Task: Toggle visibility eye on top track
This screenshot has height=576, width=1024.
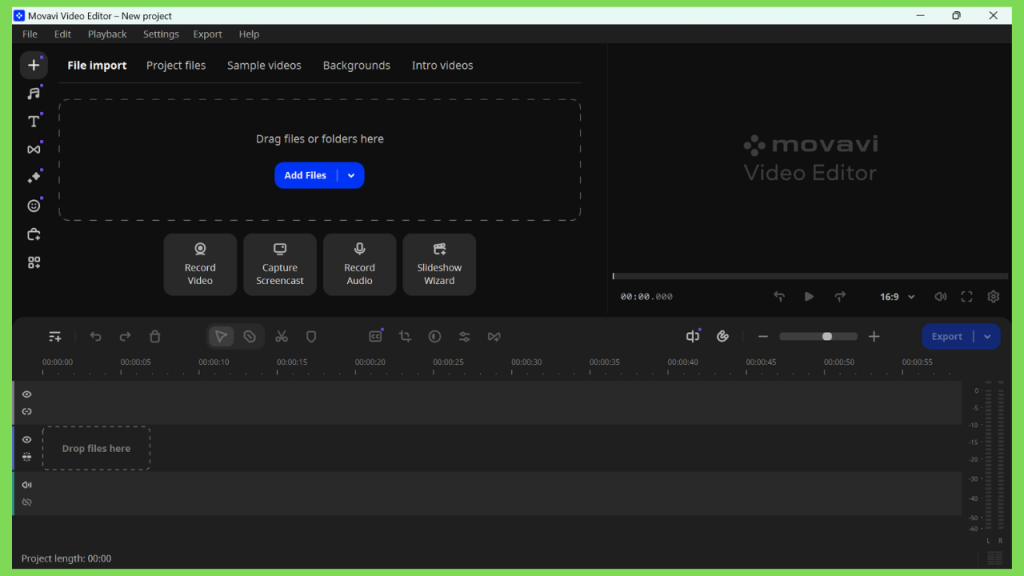Action: [27, 394]
